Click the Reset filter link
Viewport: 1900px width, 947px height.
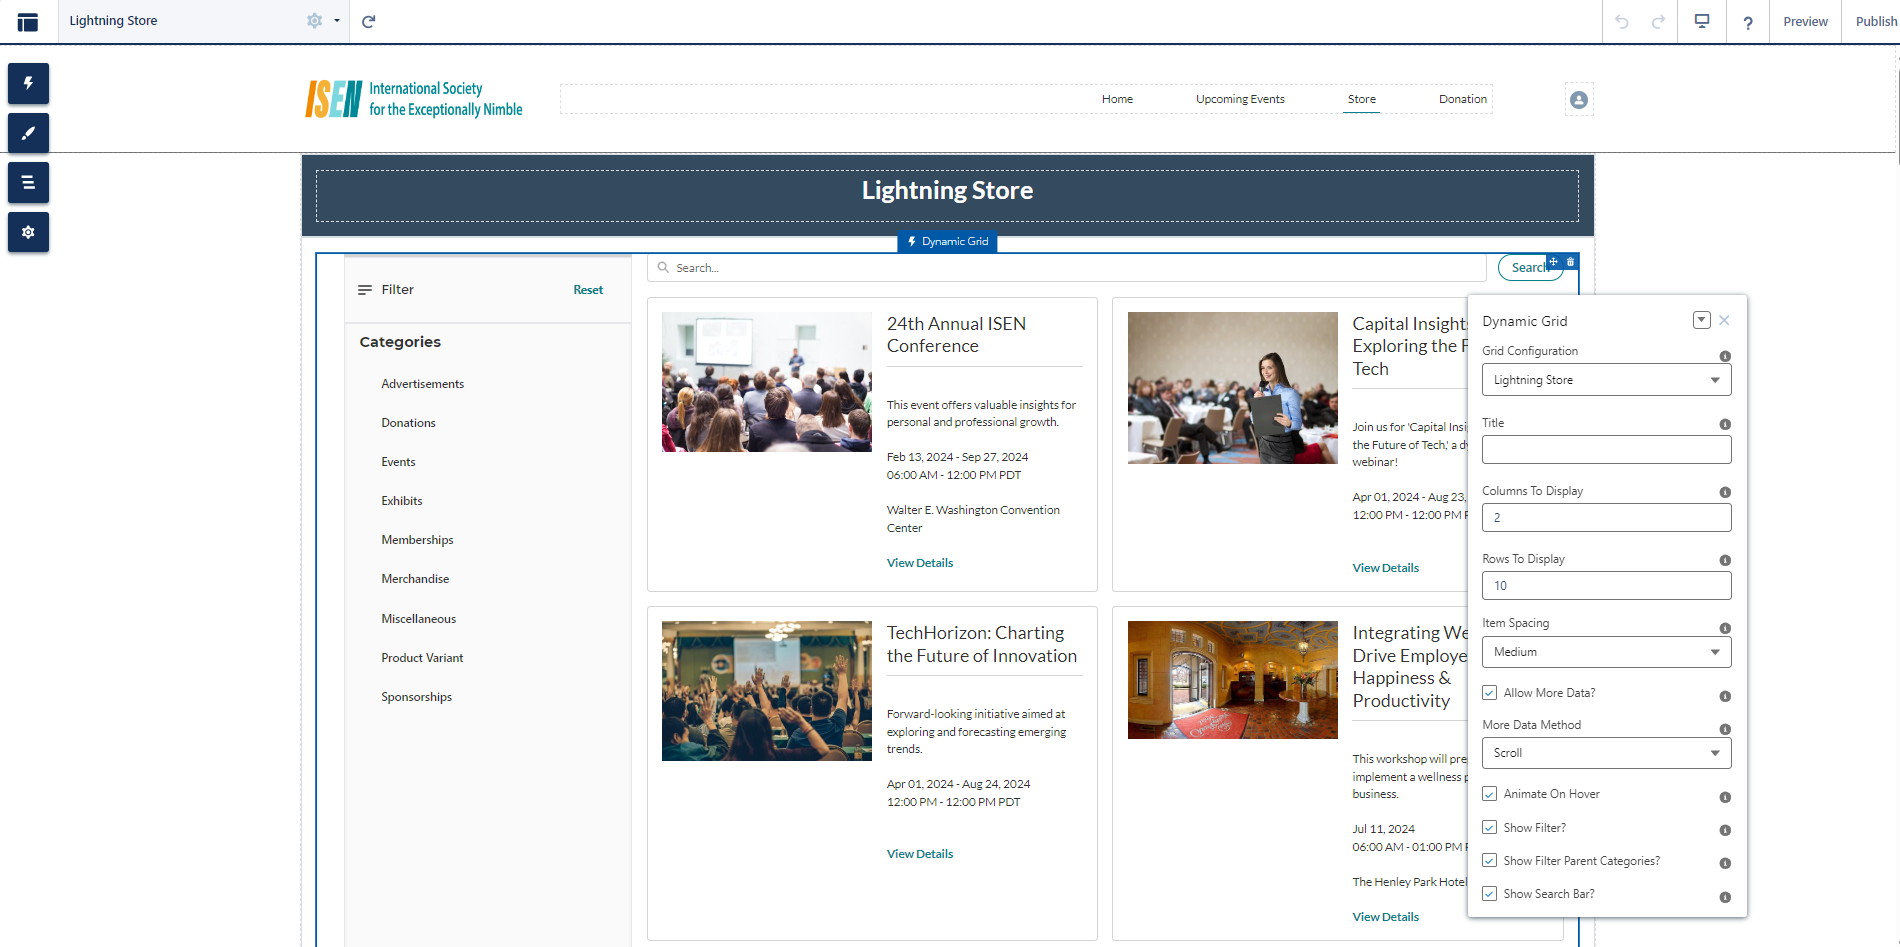pyautogui.click(x=588, y=290)
